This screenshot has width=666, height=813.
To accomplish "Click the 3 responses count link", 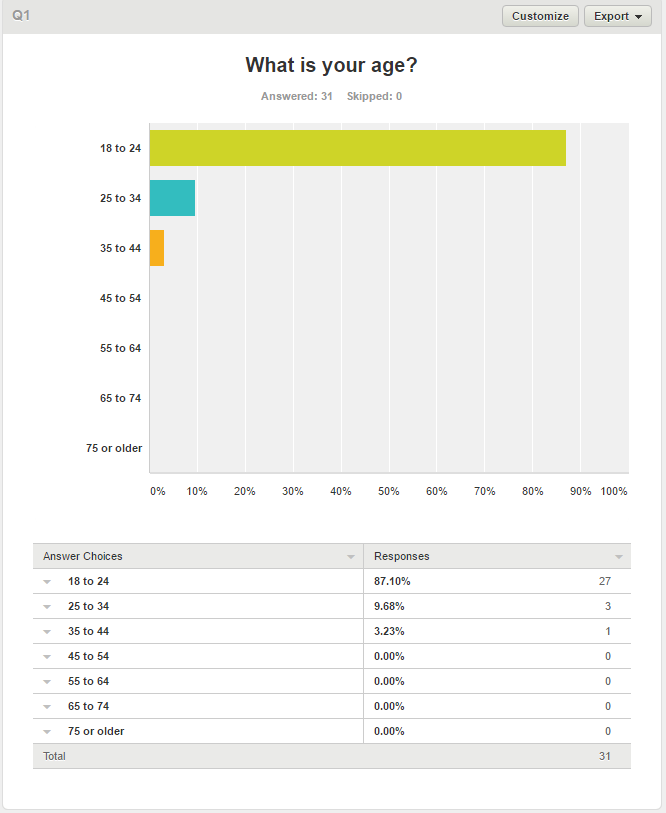I will click(x=607, y=606).
